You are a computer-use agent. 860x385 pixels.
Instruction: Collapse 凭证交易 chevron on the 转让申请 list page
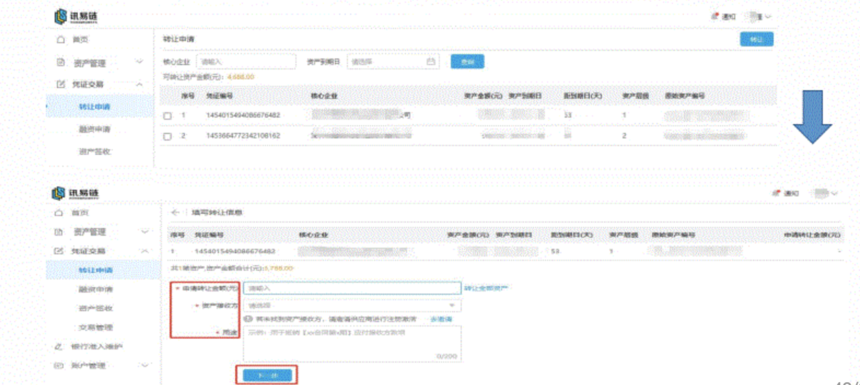(139, 84)
